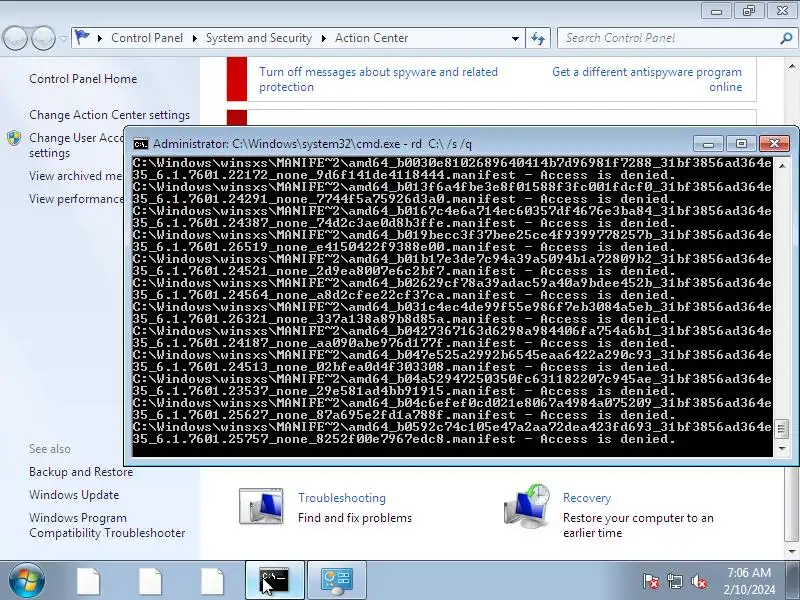The width and height of the screenshot is (800, 600).
Task: Click the flag icon in address bar
Action: pyautogui.click(x=82, y=37)
